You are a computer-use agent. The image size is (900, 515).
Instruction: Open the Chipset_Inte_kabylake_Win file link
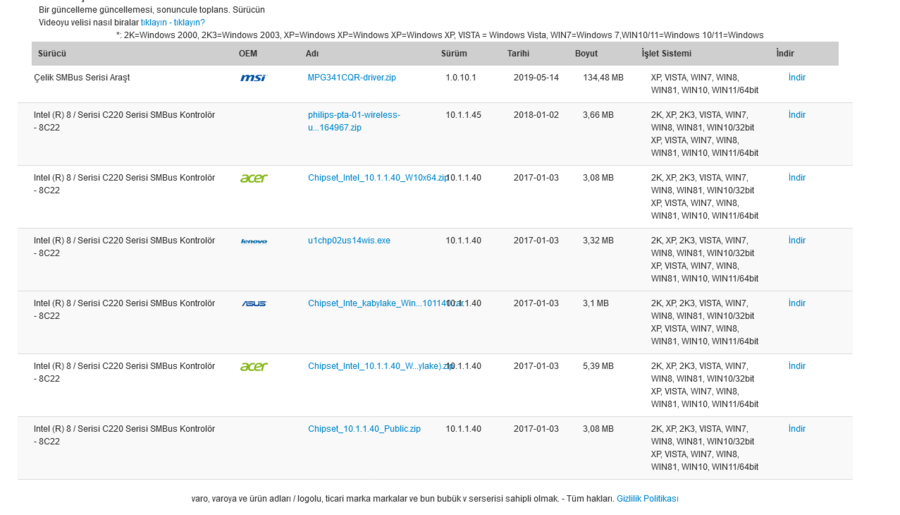tap(385, 303)
